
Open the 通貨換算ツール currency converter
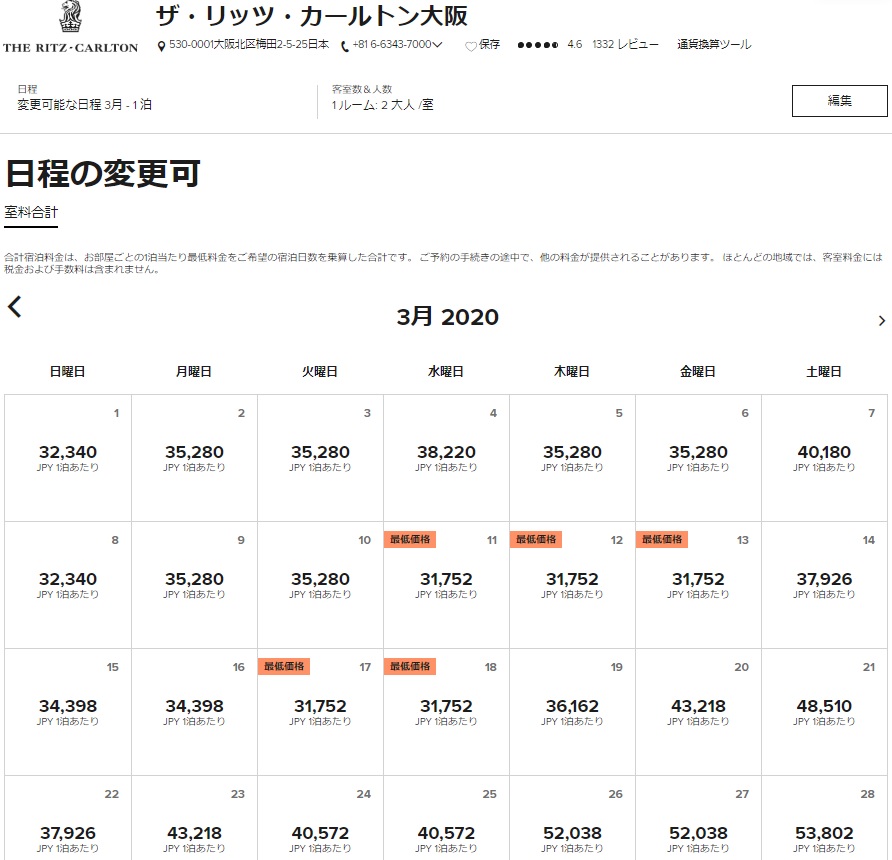coord(714,44)
